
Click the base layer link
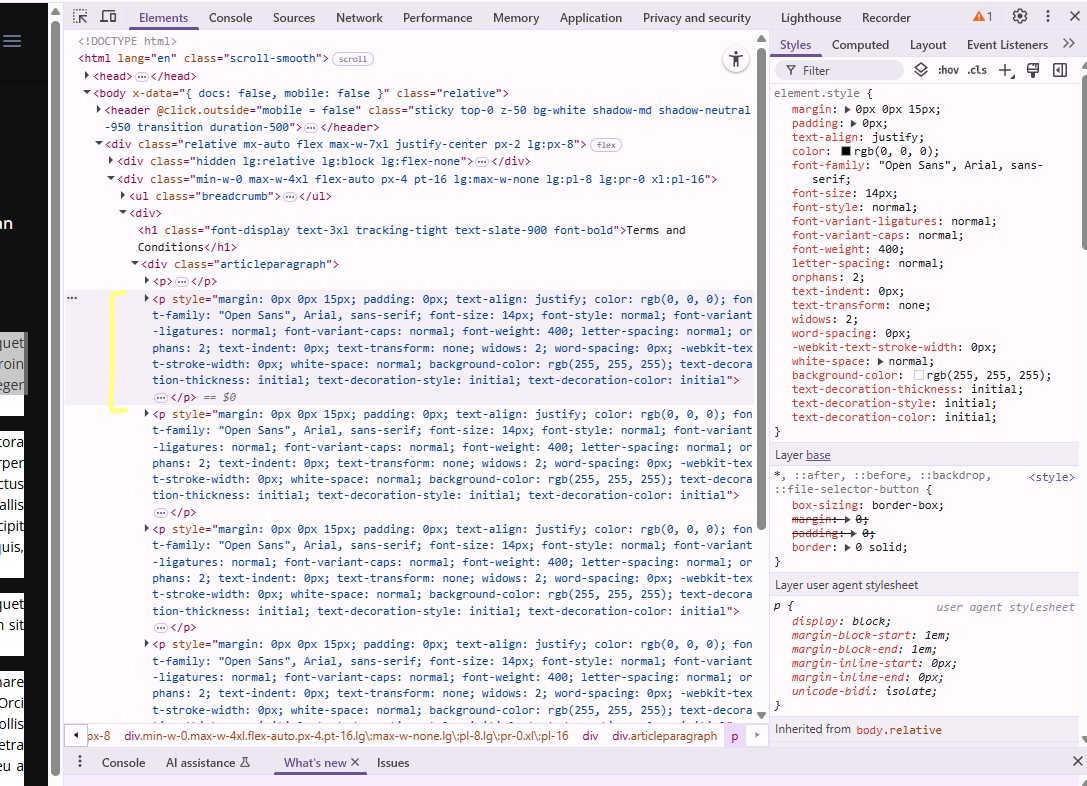click(818, 455)
